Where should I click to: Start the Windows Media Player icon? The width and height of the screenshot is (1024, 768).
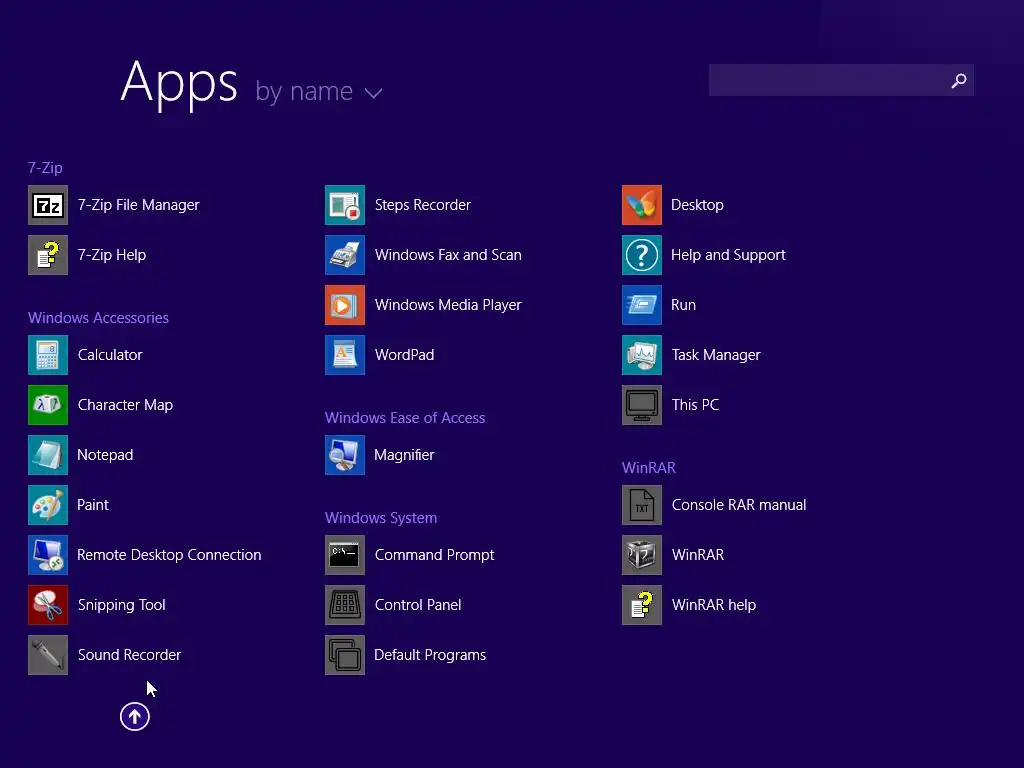coord(345,305)
